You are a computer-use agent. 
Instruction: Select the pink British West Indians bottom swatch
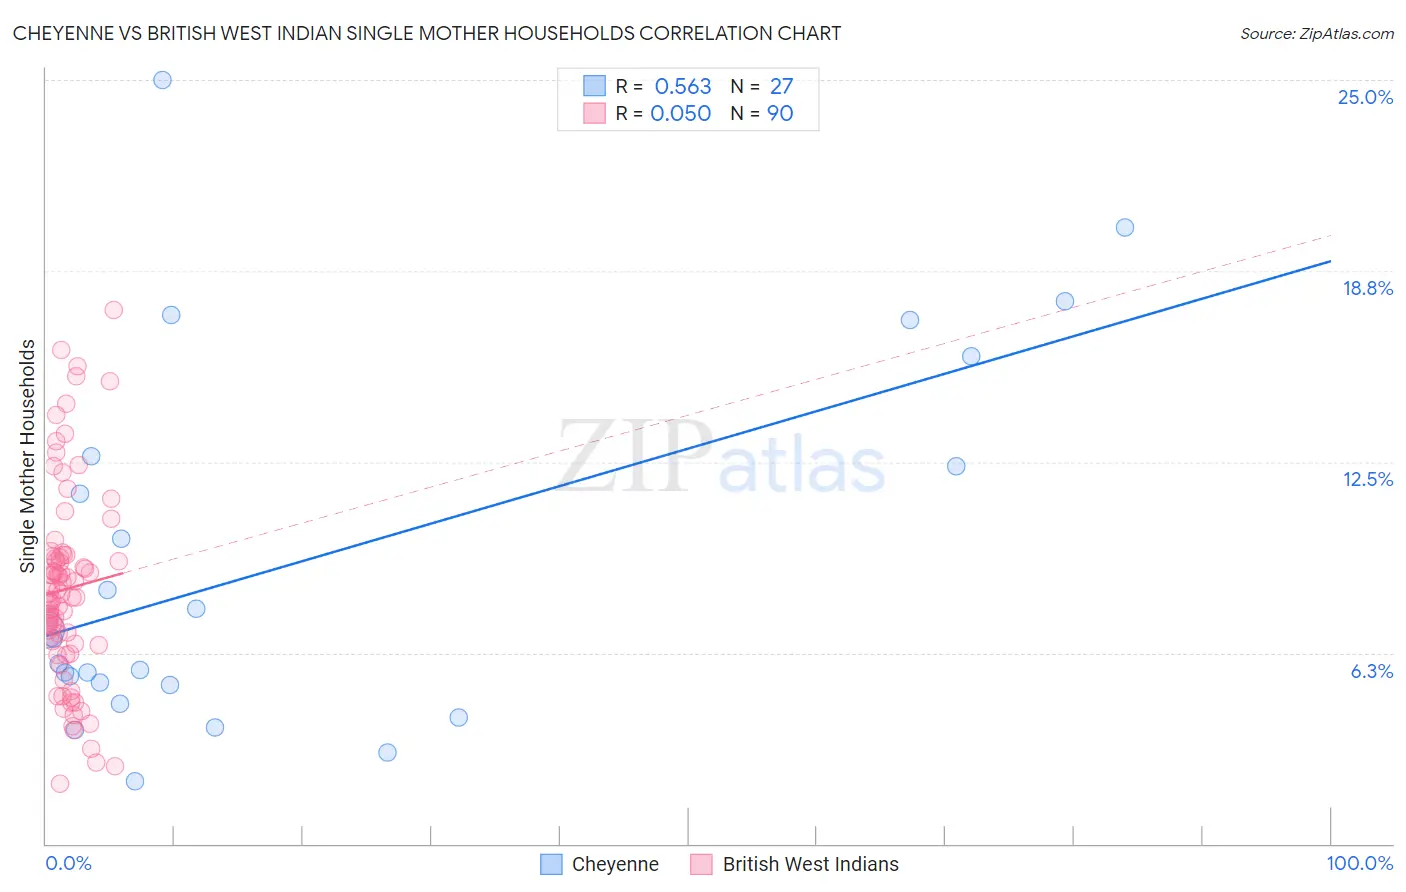tap(701, 864)
